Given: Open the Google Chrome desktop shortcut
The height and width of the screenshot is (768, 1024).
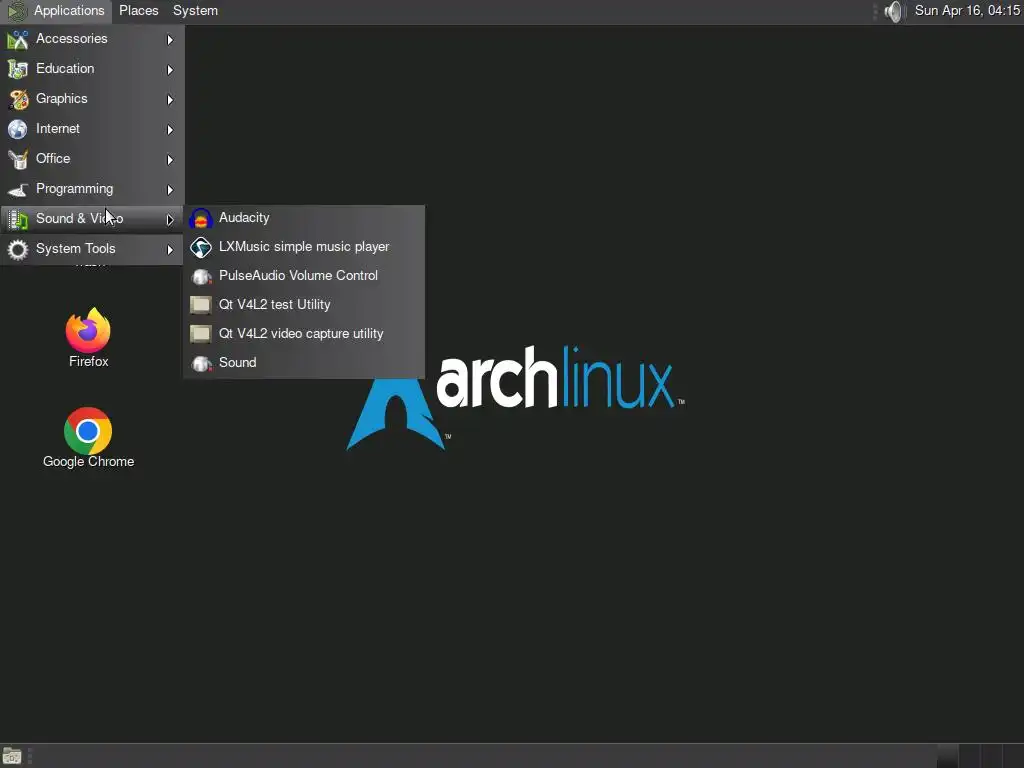Looking at the screenshot, I should pyautogui.click(x=88, y=431).
